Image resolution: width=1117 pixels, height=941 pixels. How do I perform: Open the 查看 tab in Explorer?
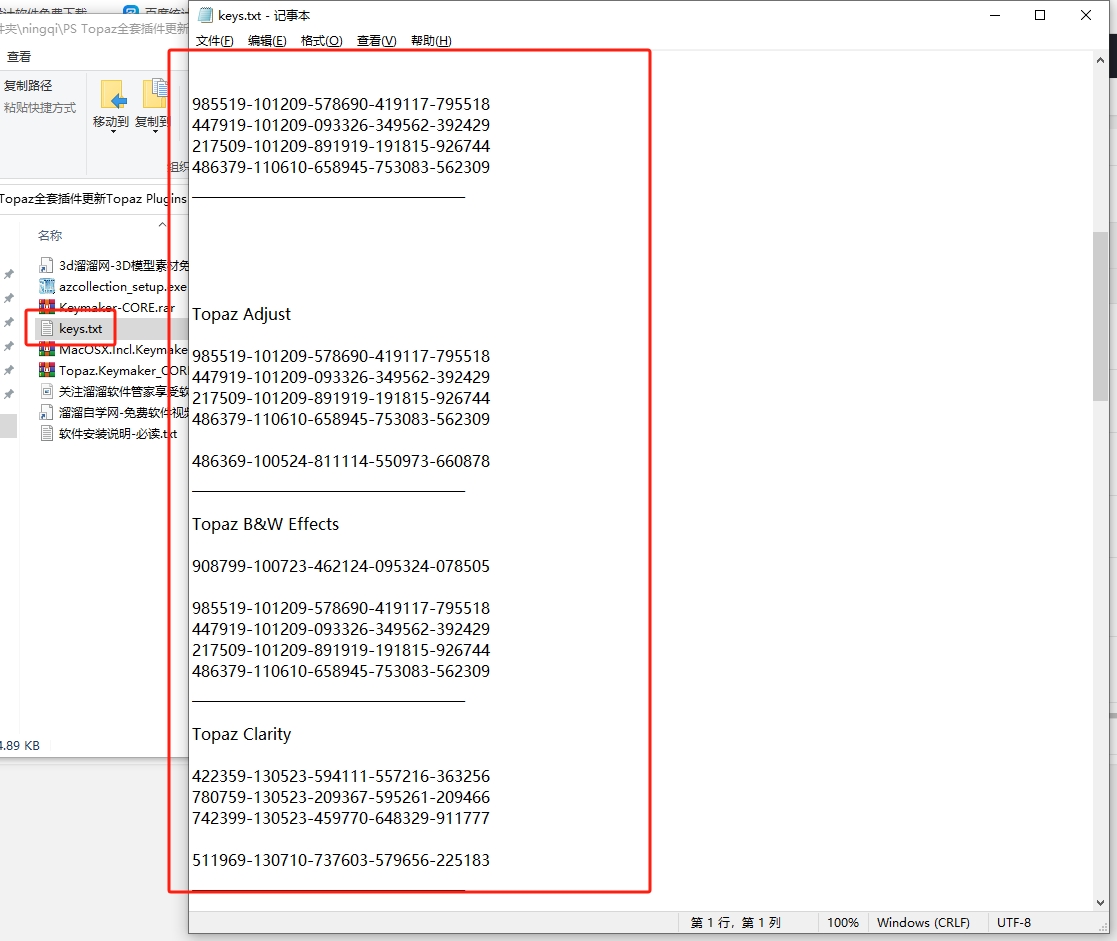[19, 56]
